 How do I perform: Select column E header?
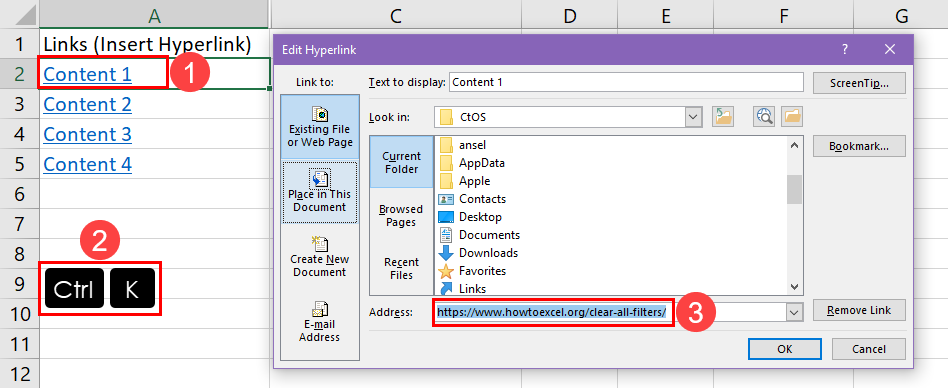point(666,15)
